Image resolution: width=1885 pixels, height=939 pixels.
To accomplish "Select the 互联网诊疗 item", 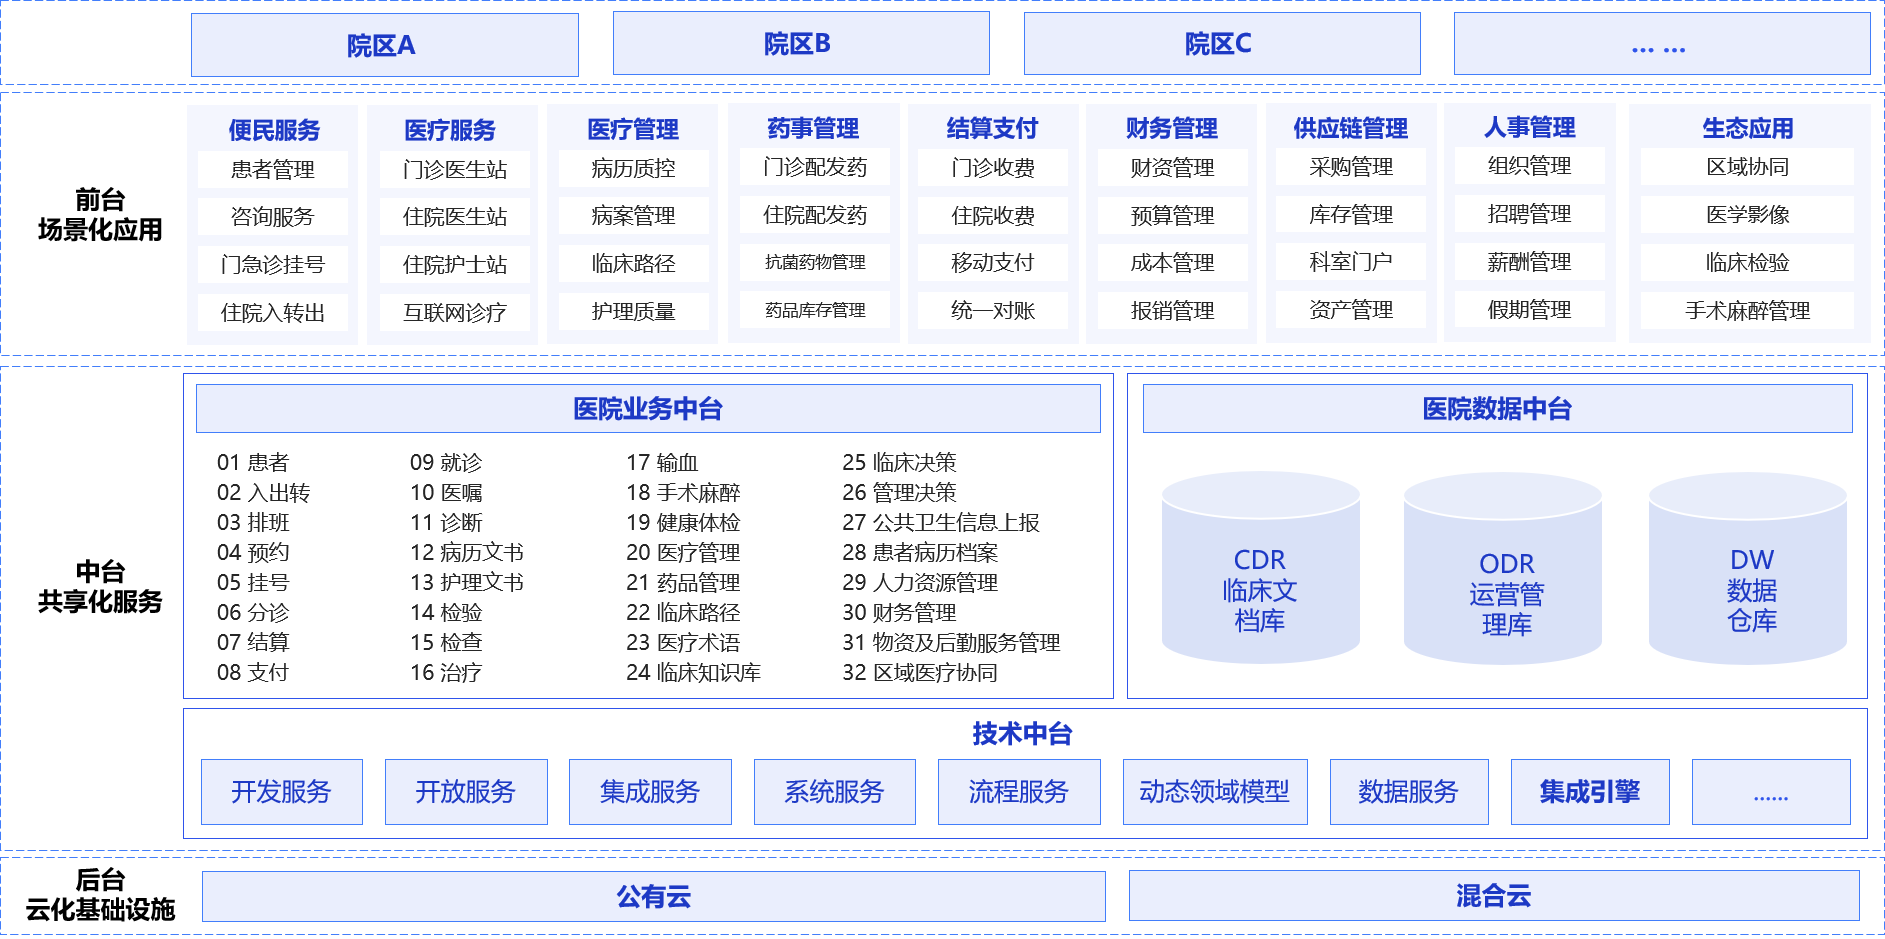I will coord(454,312).
